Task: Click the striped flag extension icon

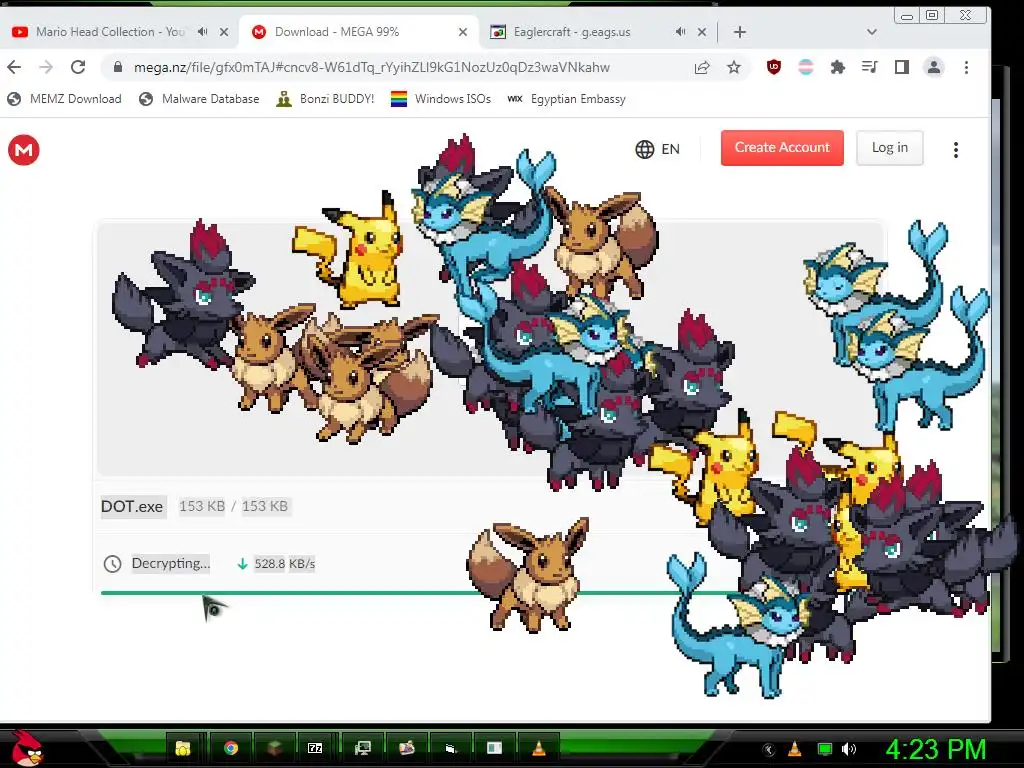Action: pyautogui.click(x=806, y=67)
